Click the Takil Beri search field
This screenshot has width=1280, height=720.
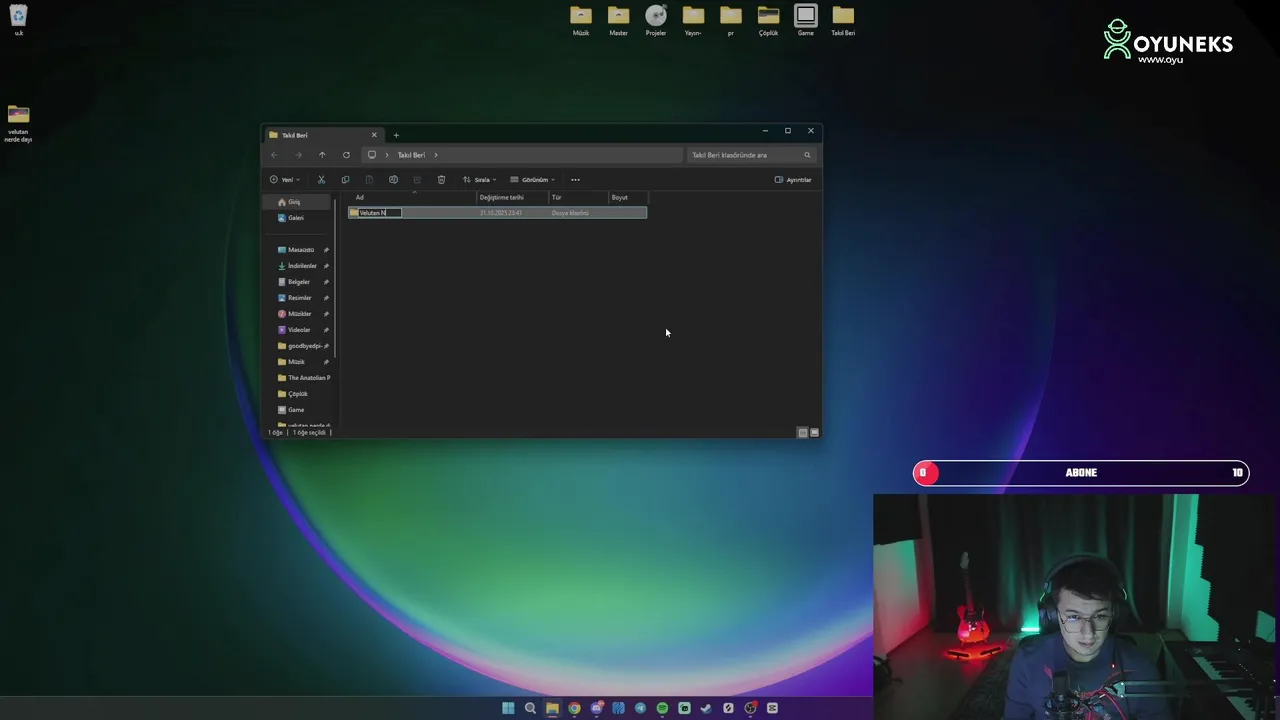point(750,155)
